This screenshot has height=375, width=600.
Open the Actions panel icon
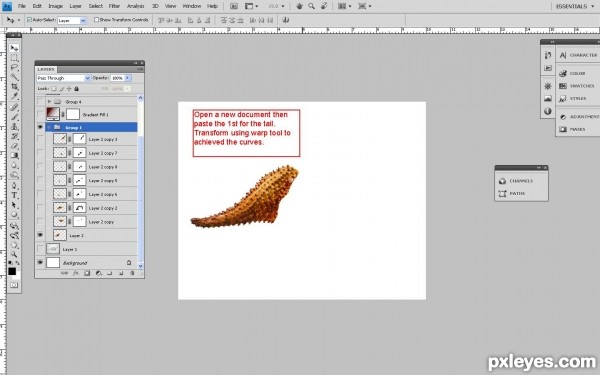click(548, 68)
